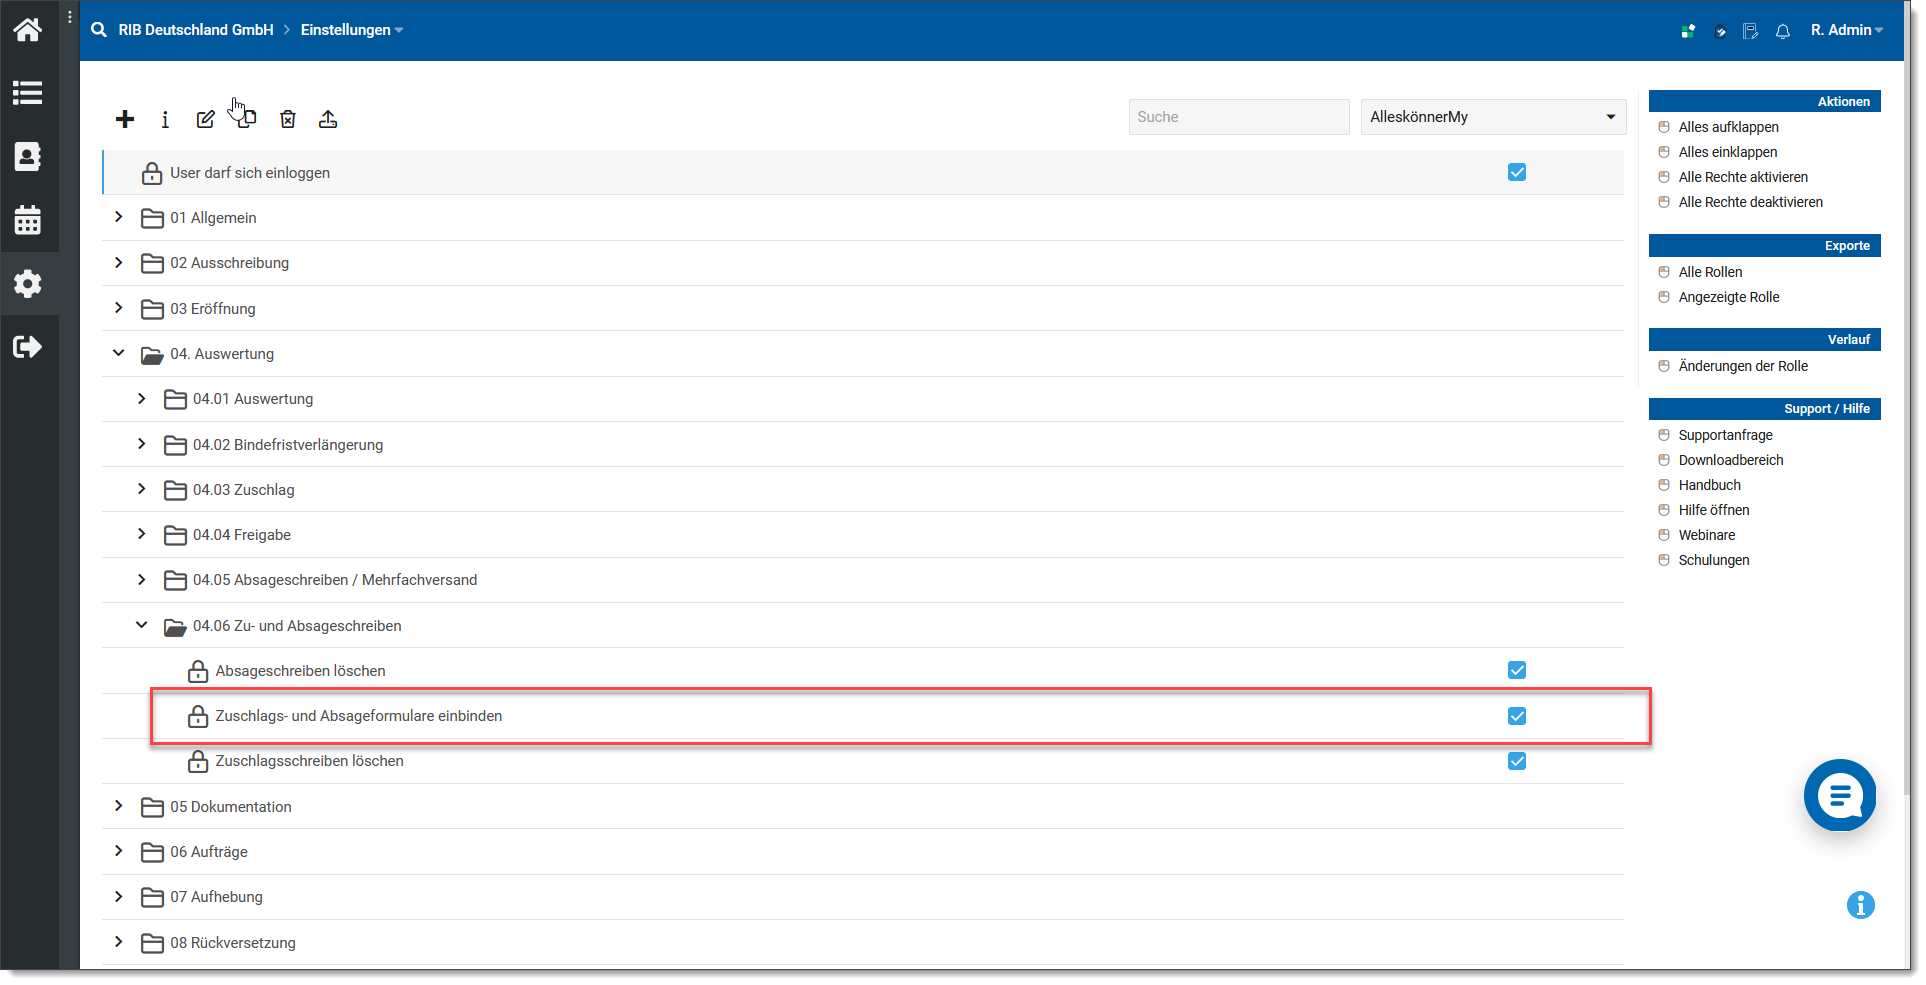Screen dimensions: 1926x985
Task: Open the Einstellungen breadcrumb menu
Action: coord(352,30)
